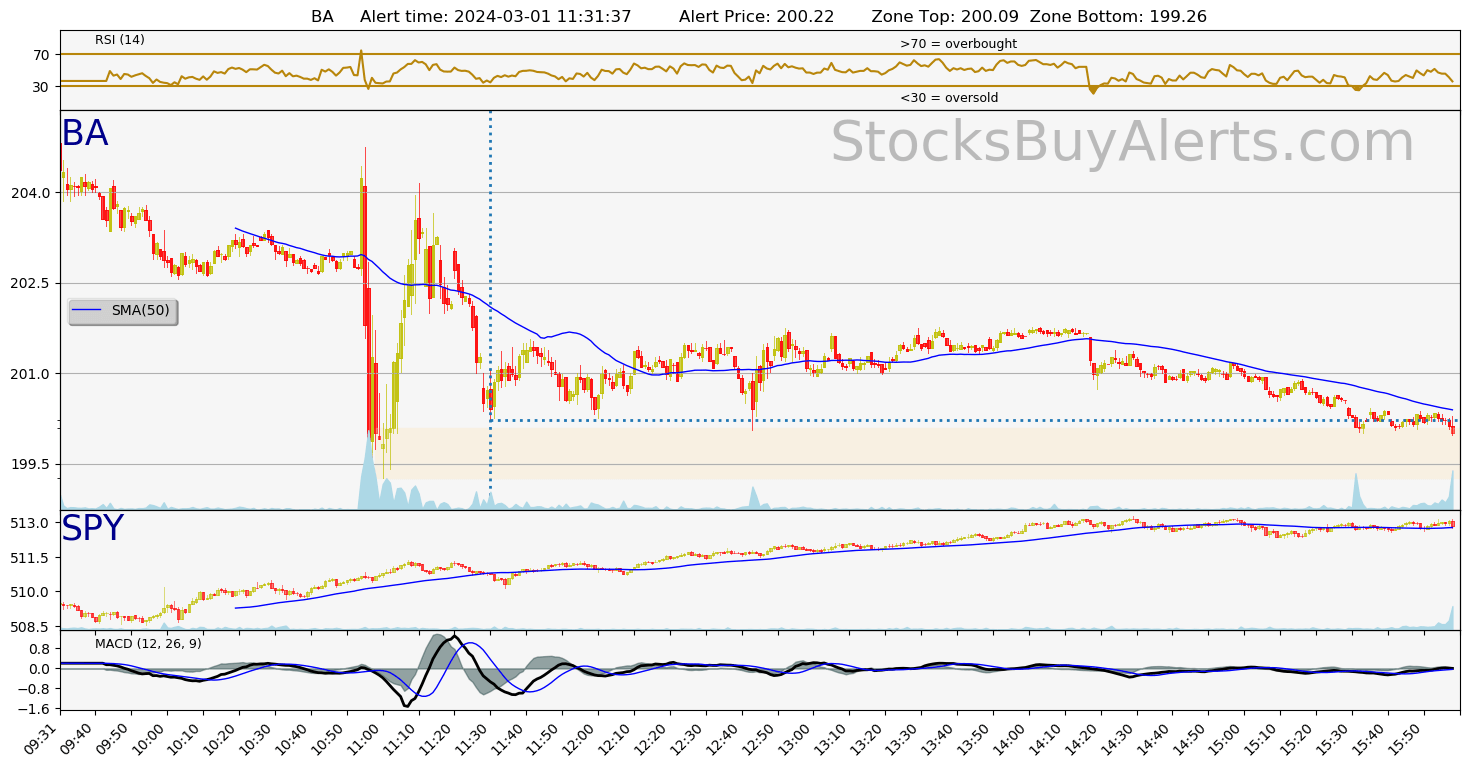Click the MACD histogram peak near 11:15
The width and height of the screenshot is (1474, 768).
[x=439, y=650]
